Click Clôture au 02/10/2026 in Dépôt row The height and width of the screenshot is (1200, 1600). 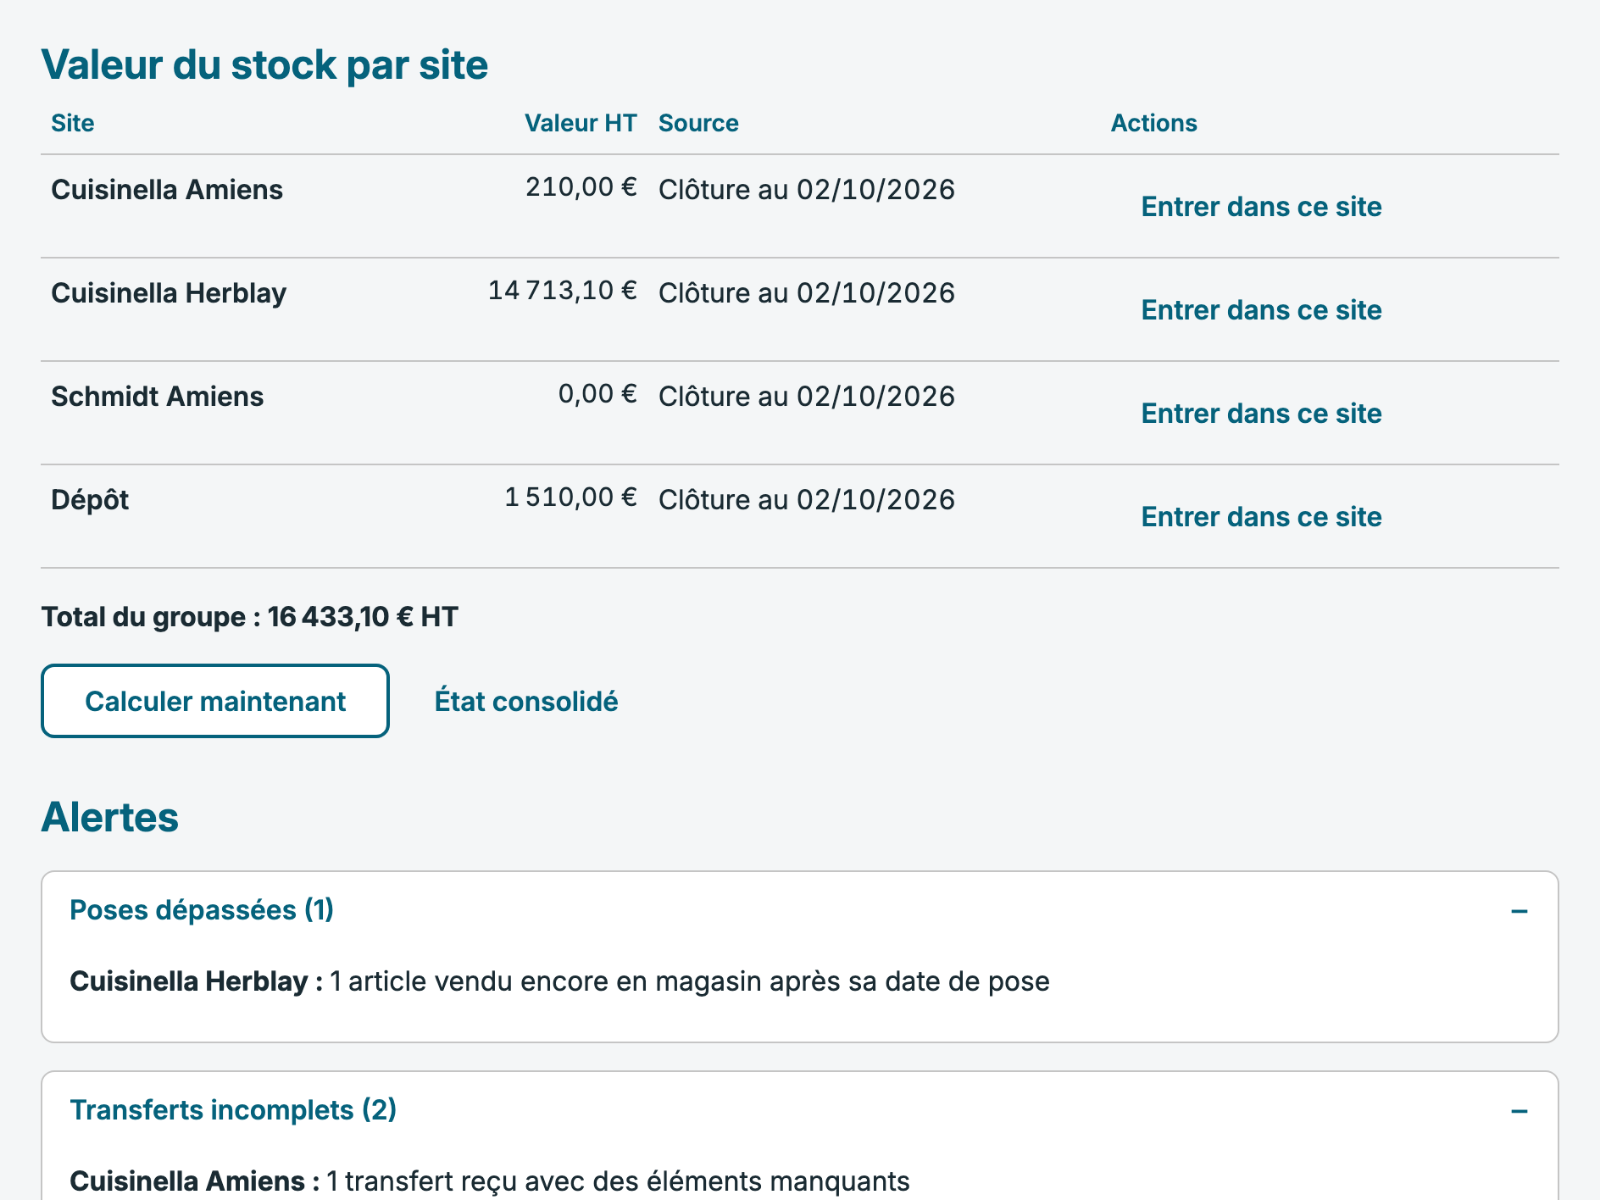click(807, 500)
